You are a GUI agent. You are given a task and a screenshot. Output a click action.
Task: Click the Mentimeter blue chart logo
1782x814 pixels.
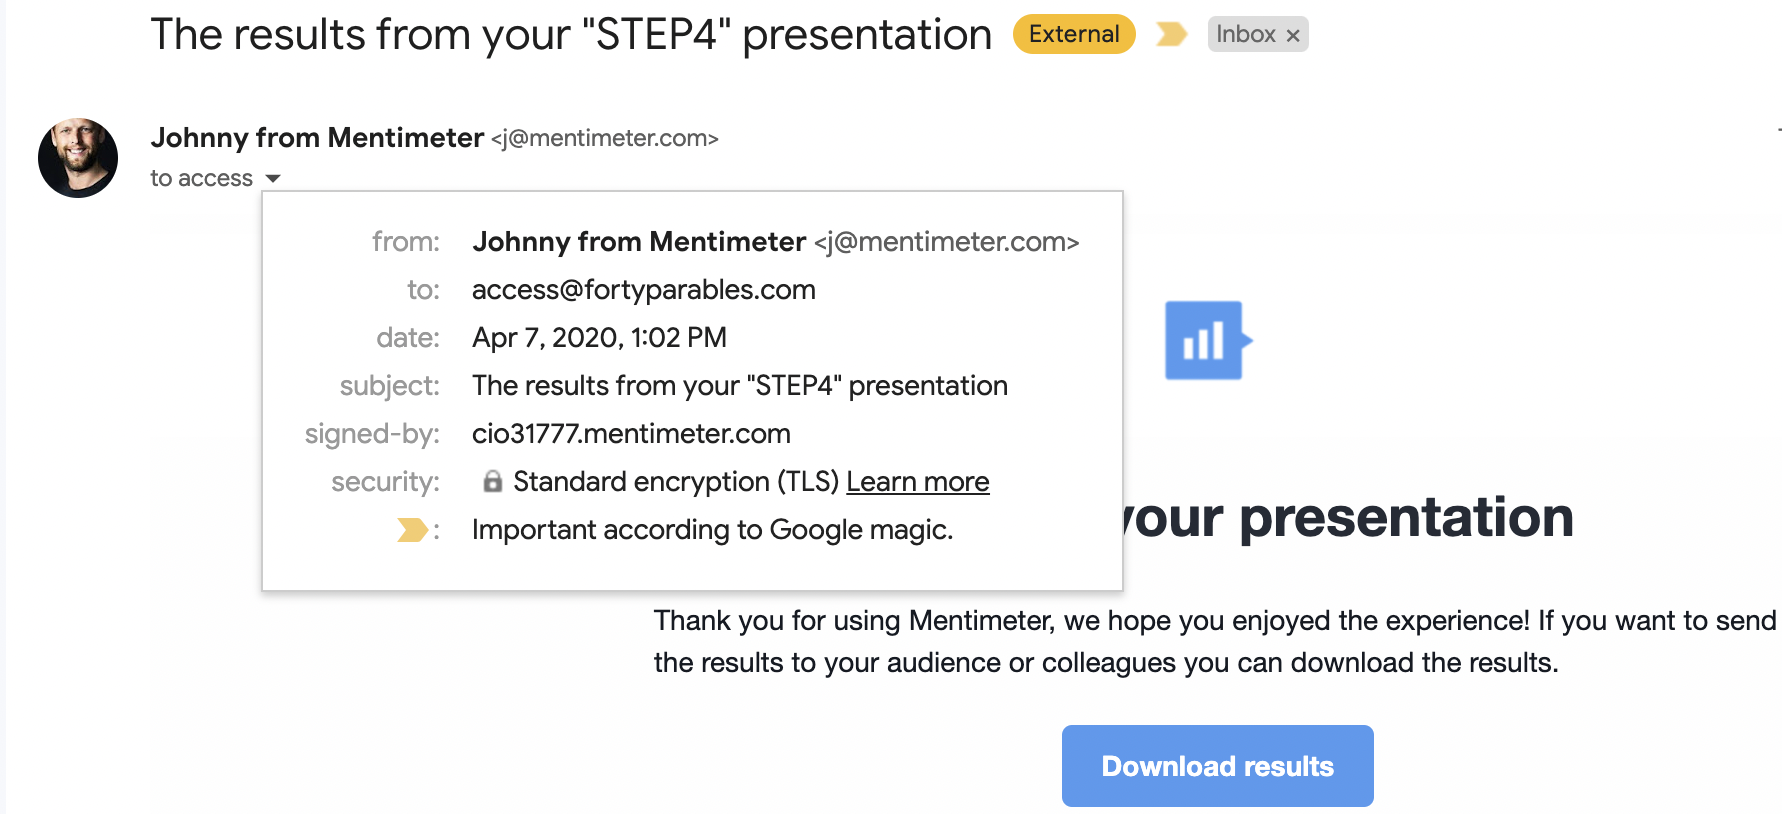click(1208, 340)
